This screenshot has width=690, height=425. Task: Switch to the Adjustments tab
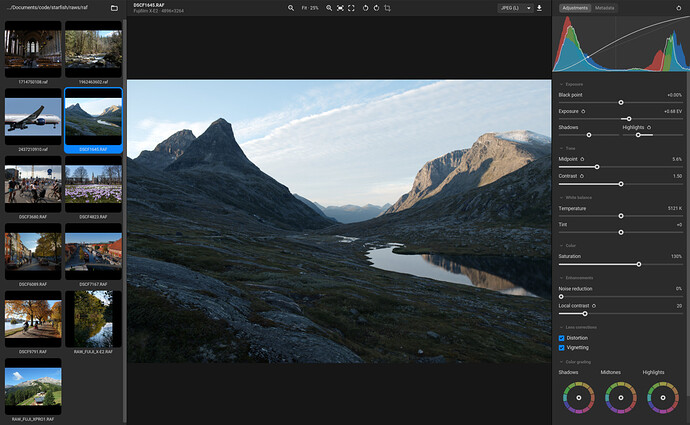575,8
